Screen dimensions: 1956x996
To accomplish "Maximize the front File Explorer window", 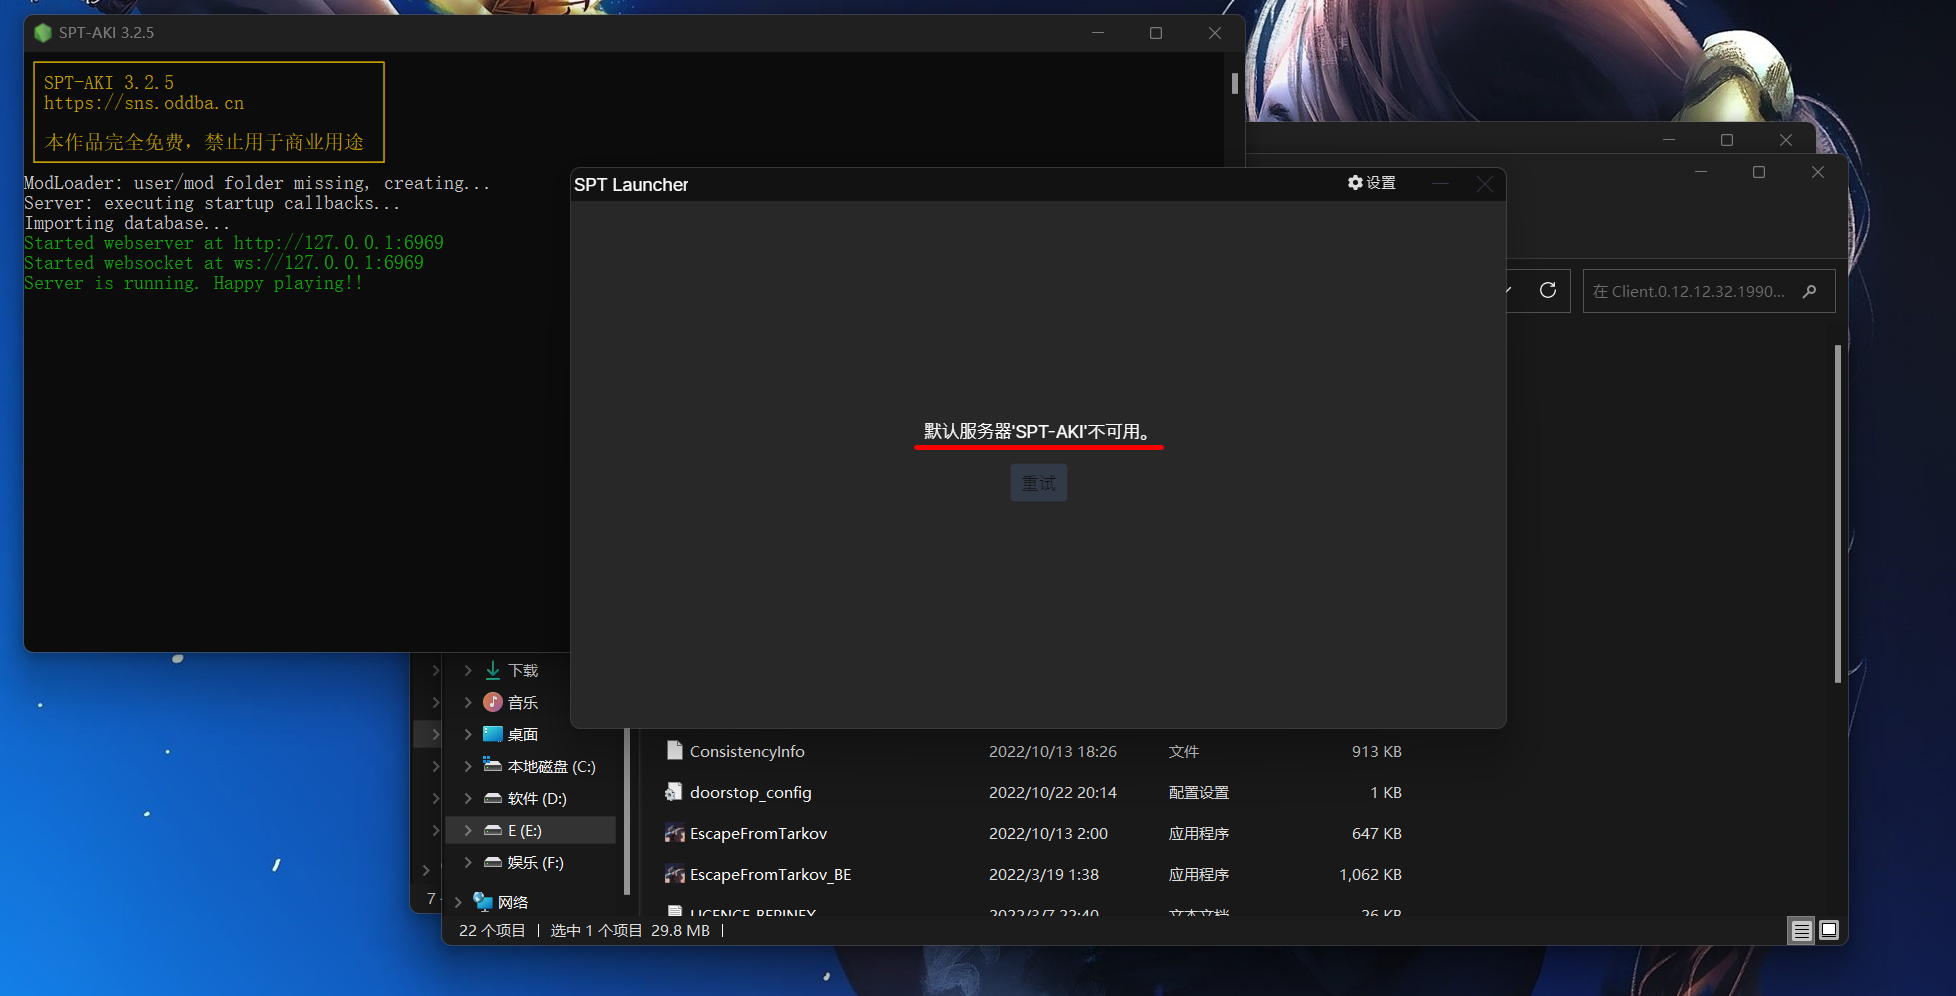I will click(1759, 172).
